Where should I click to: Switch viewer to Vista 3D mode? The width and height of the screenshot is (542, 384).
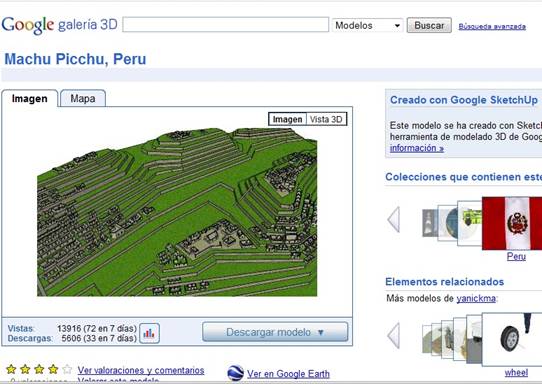[x=326, y=119]
